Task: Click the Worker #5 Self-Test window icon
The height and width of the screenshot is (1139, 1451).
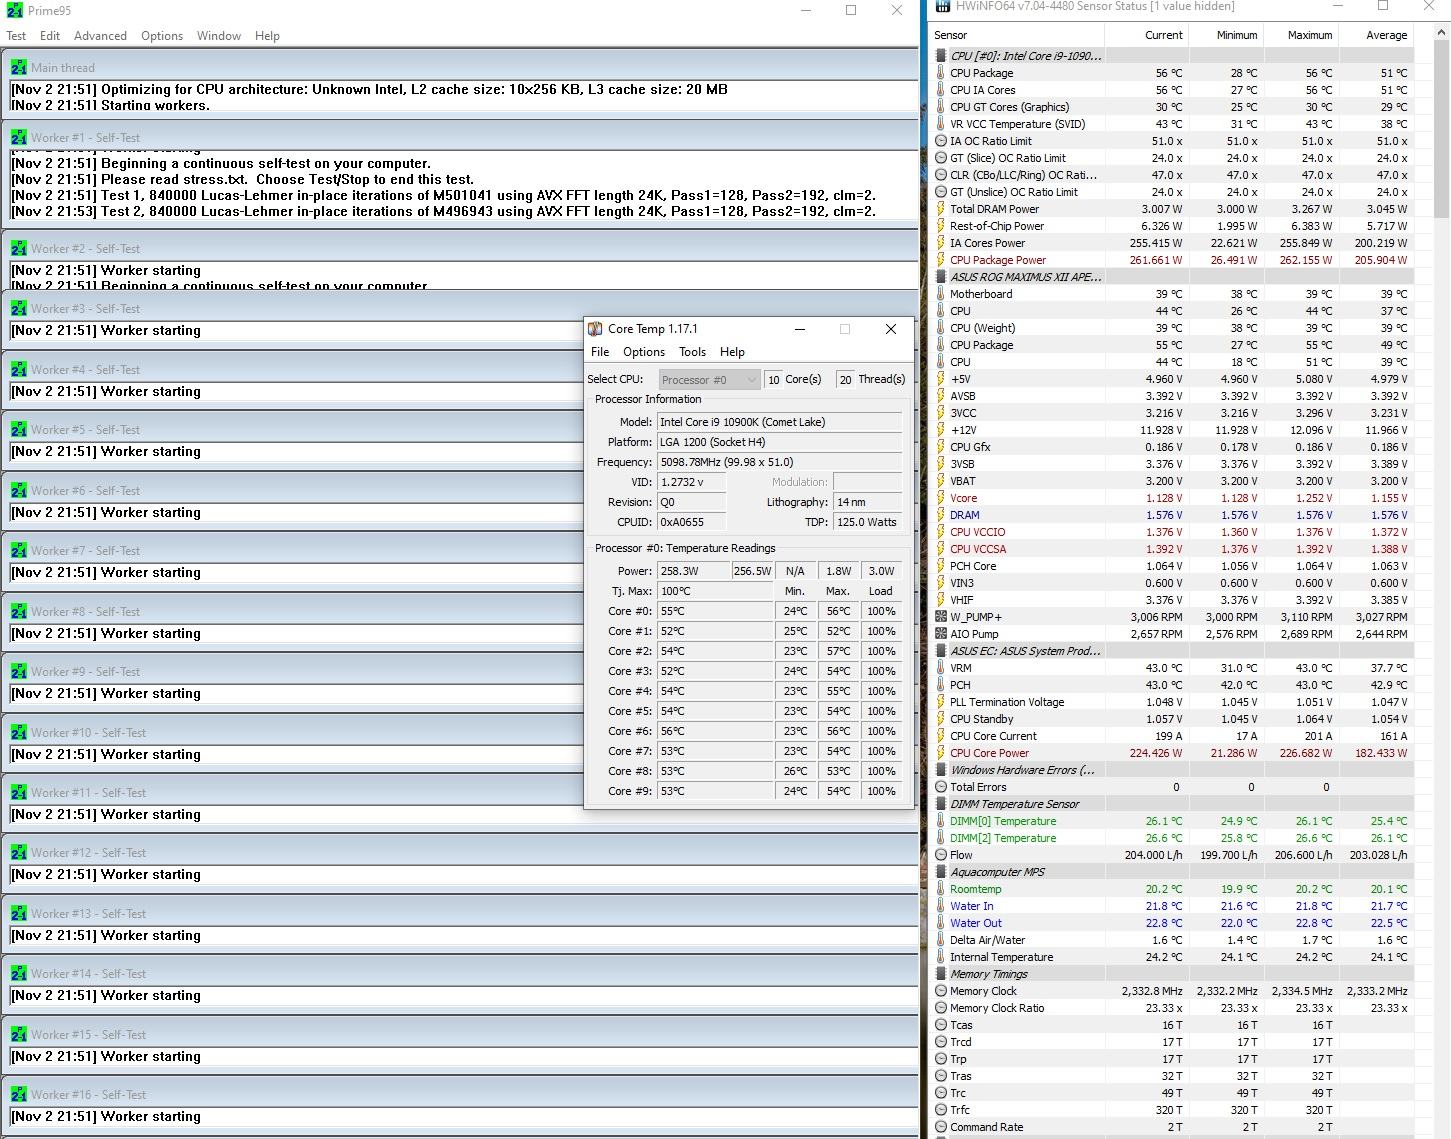Action: (19, 430)
